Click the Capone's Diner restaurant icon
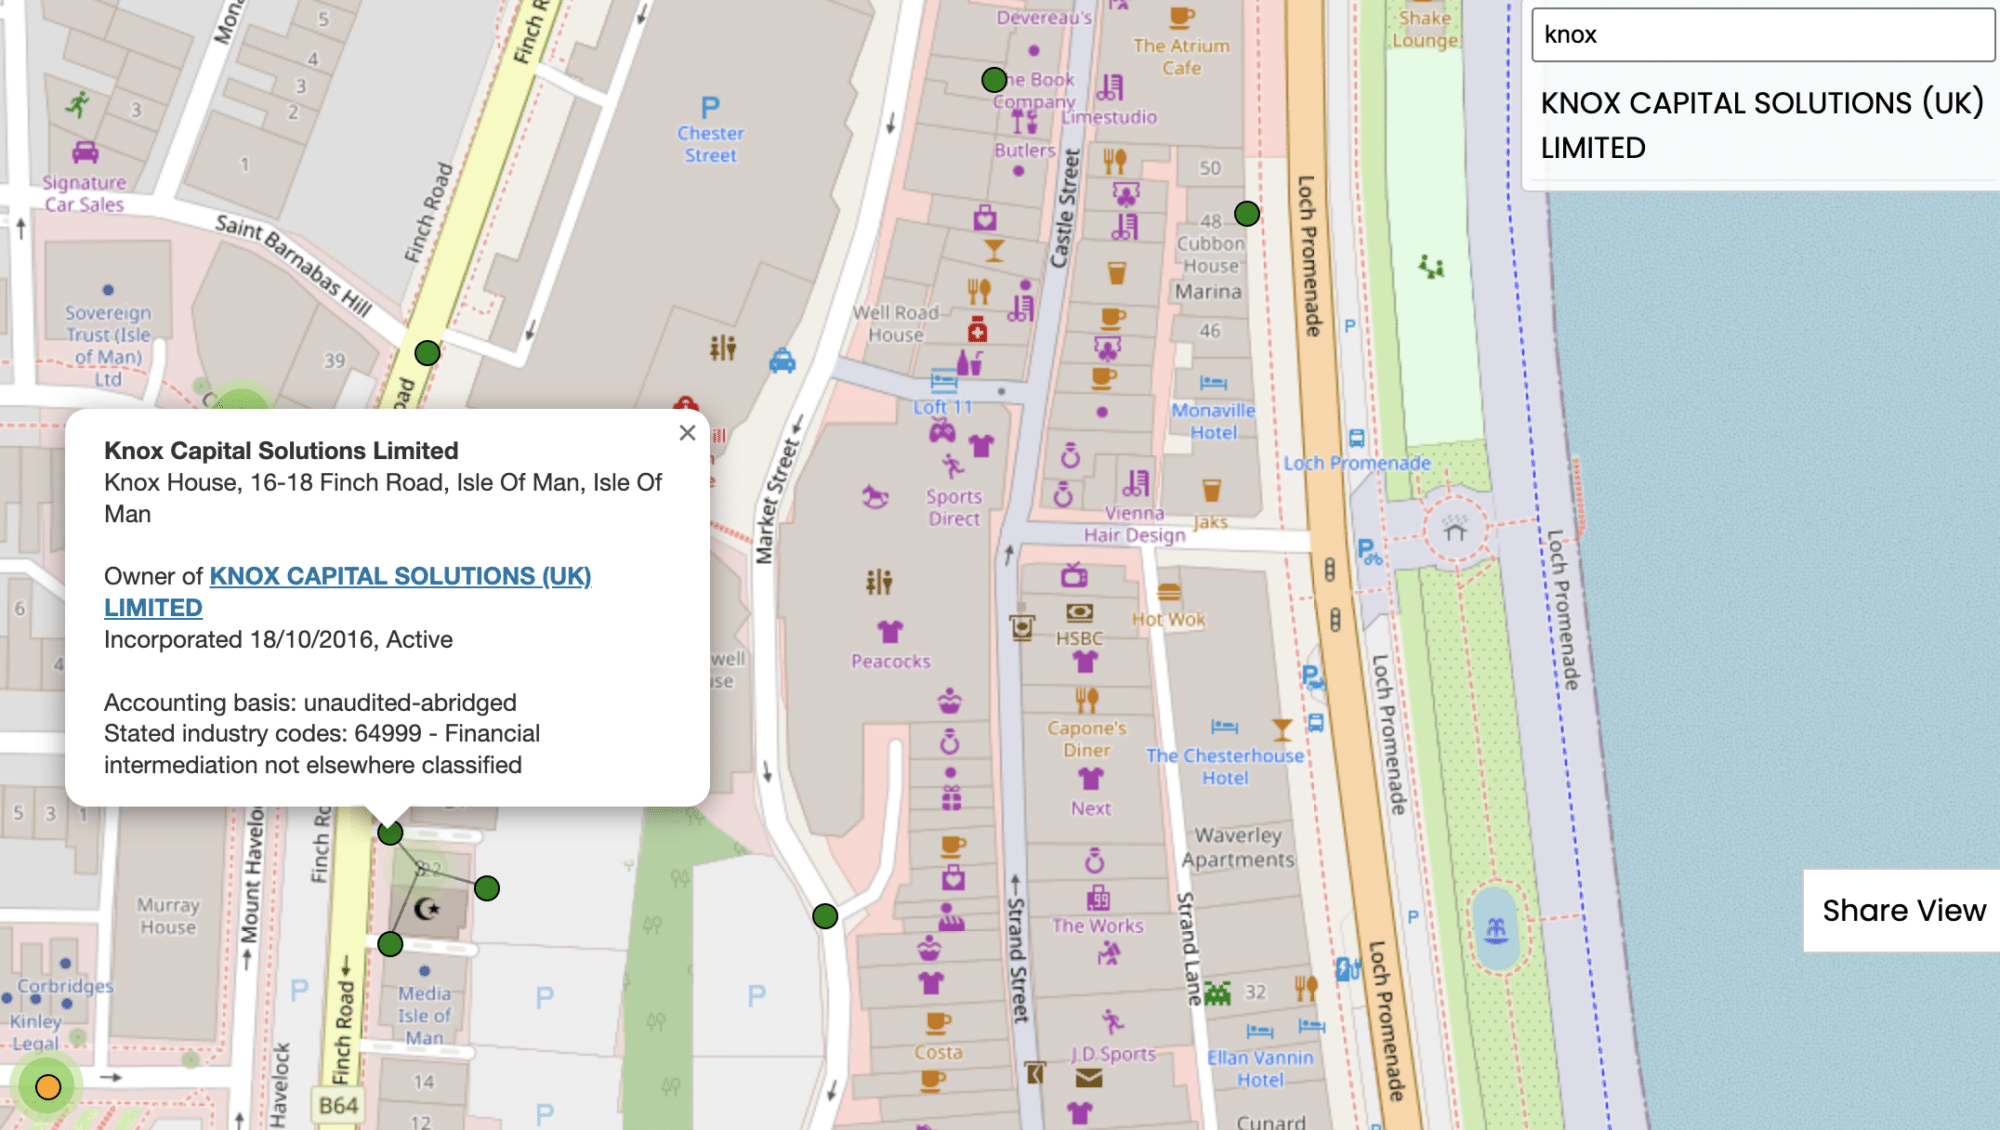The width and height of the screenshot is (2000, 1130). (x=1087, y=699)
